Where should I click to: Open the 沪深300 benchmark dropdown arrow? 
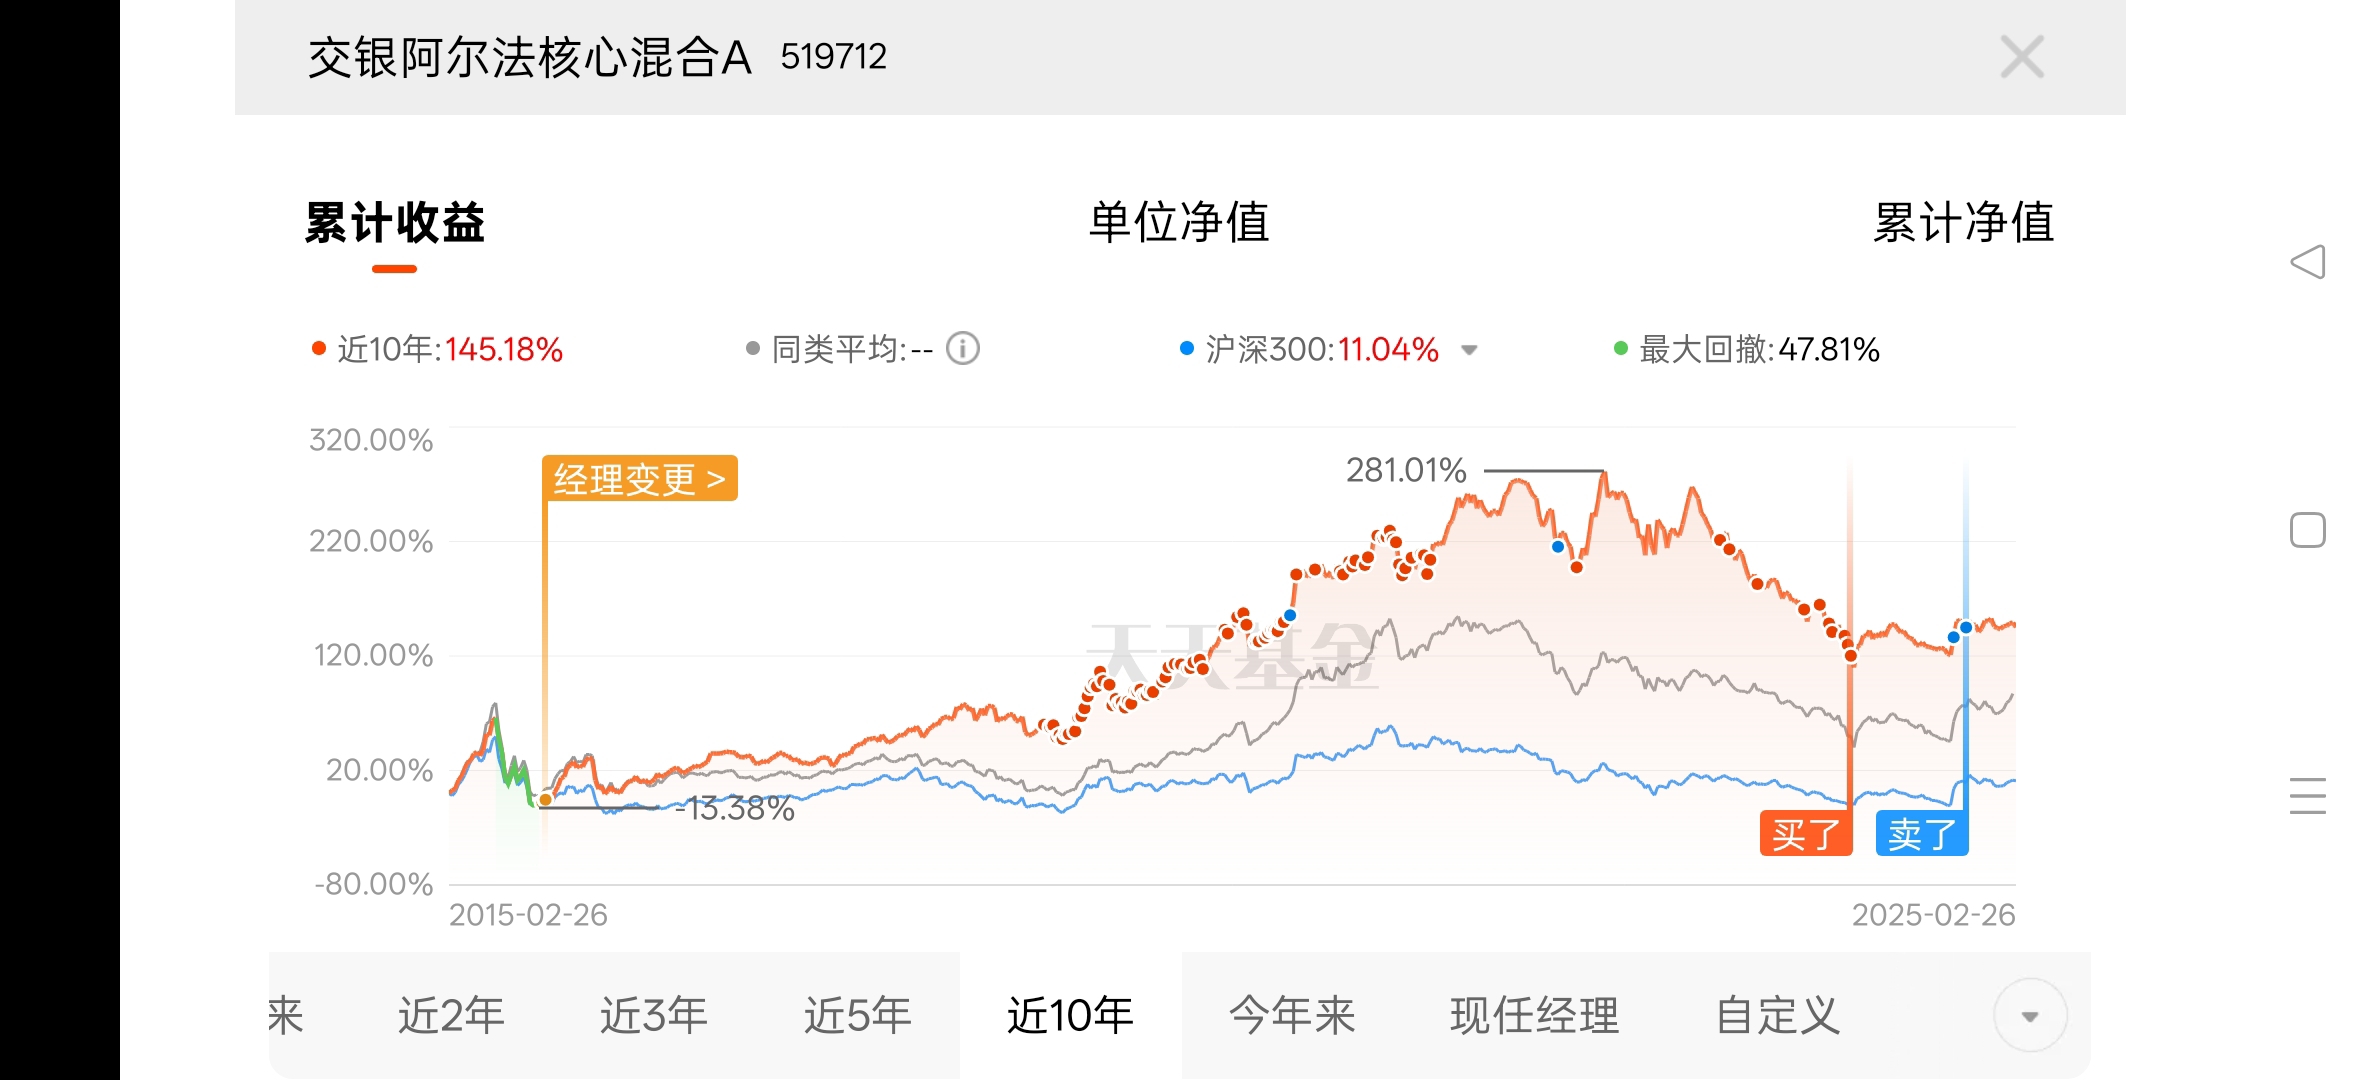[1469, 350]
